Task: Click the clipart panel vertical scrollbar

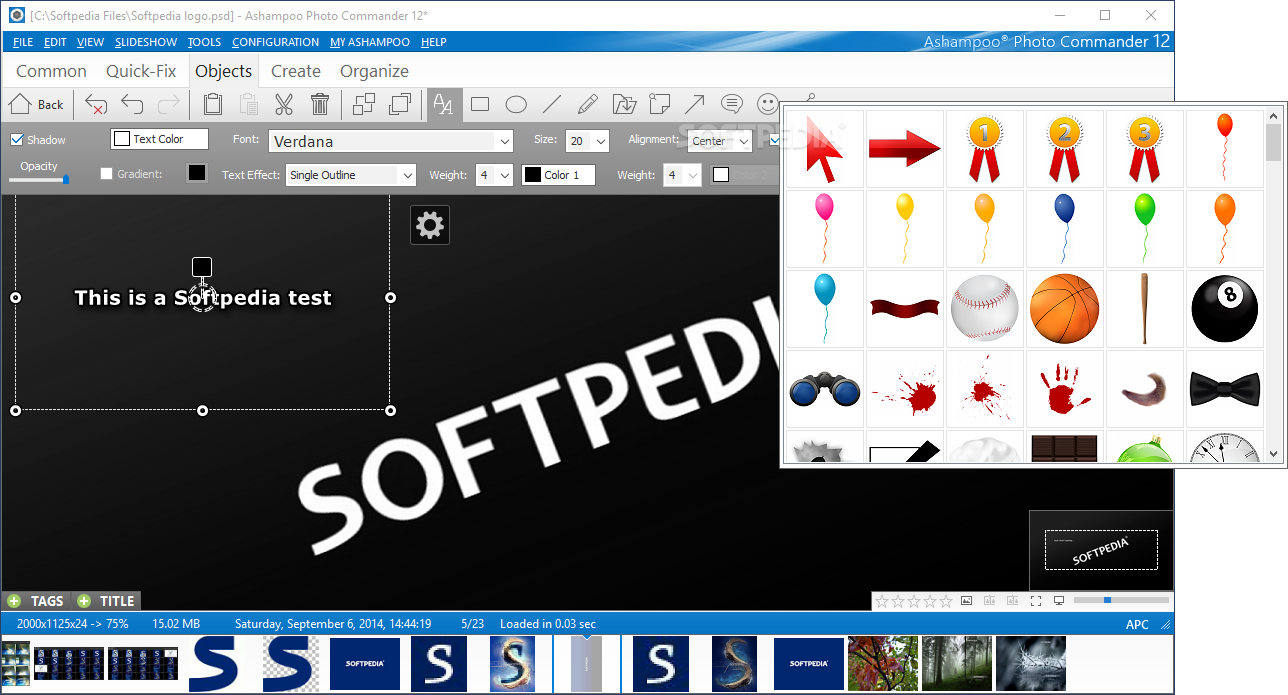Action: 1273,285
